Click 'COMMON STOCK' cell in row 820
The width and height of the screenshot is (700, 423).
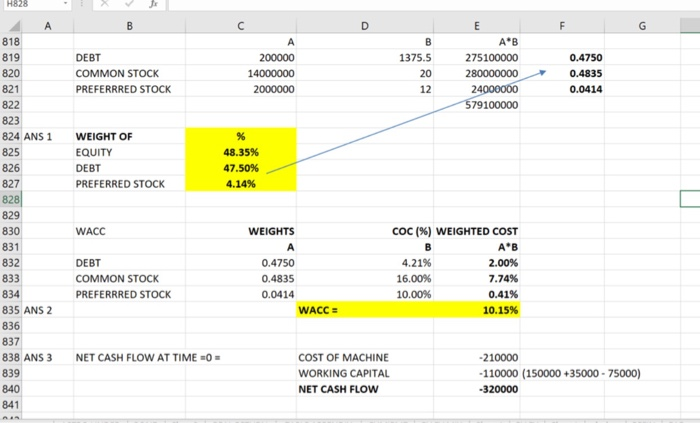coord(129,73)
